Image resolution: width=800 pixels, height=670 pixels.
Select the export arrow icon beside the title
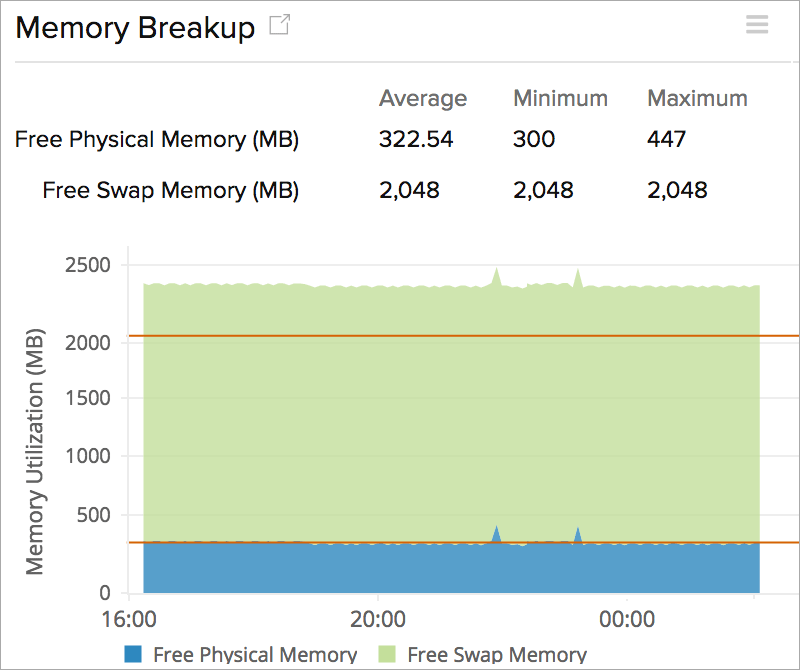click(278, 26)
